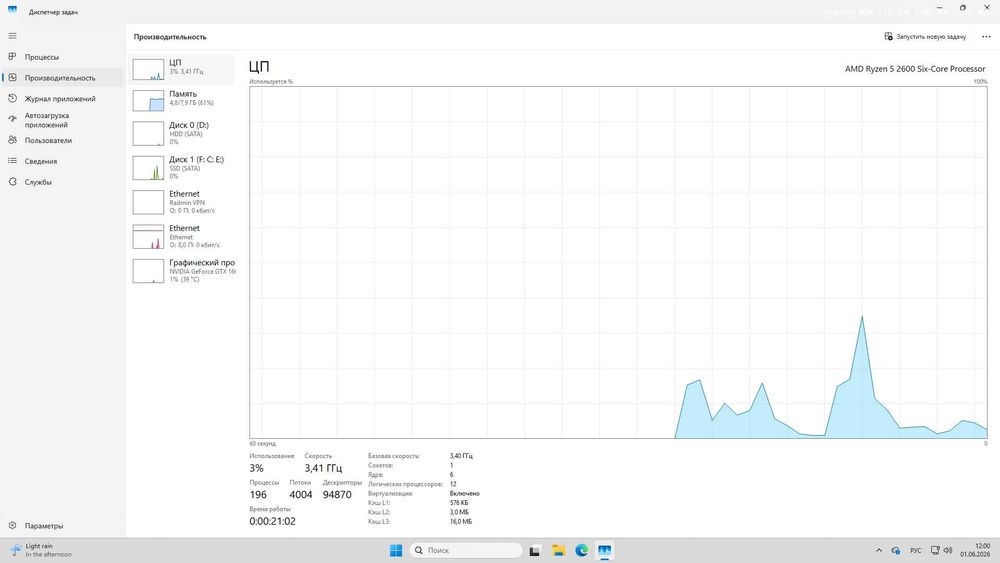Open the hamburger navigation menu
The image size is (1000, 563).
[12, 36]
